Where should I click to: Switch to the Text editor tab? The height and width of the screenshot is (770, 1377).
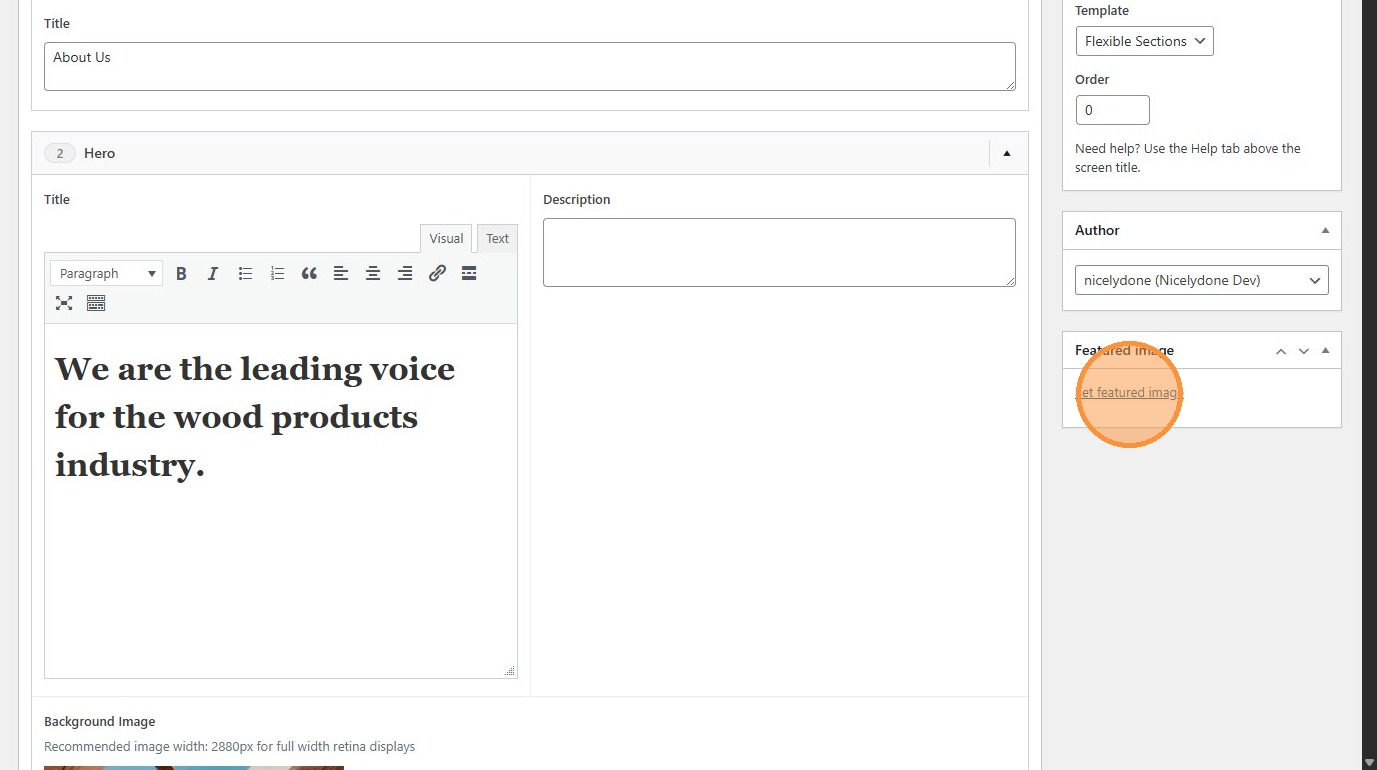pyautogui.click(x=498, y=238)
